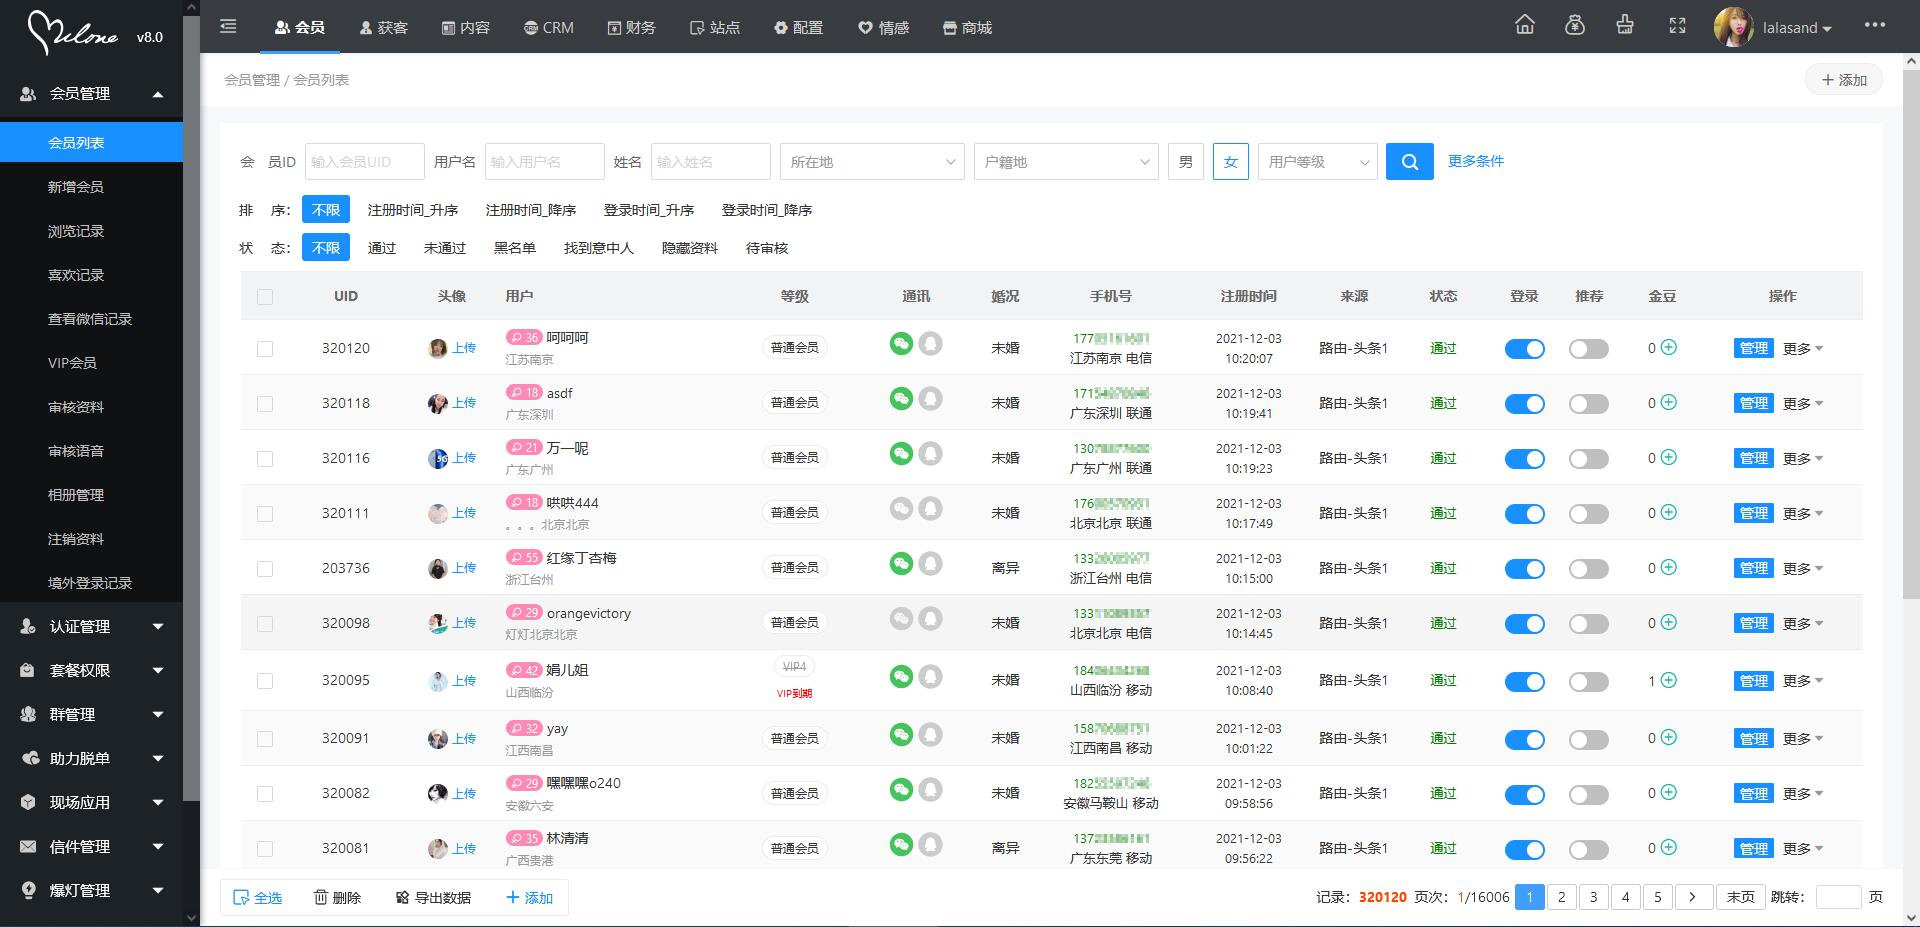
Task: Disable login toggle for user 320116
Action: click(1524, 459)
